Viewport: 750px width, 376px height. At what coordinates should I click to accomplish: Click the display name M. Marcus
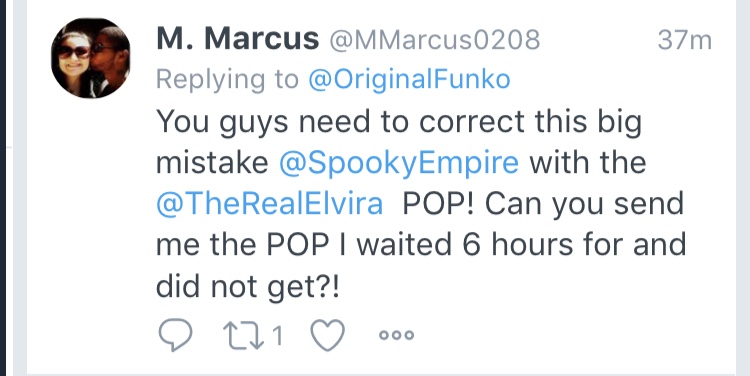coord(238,39)
